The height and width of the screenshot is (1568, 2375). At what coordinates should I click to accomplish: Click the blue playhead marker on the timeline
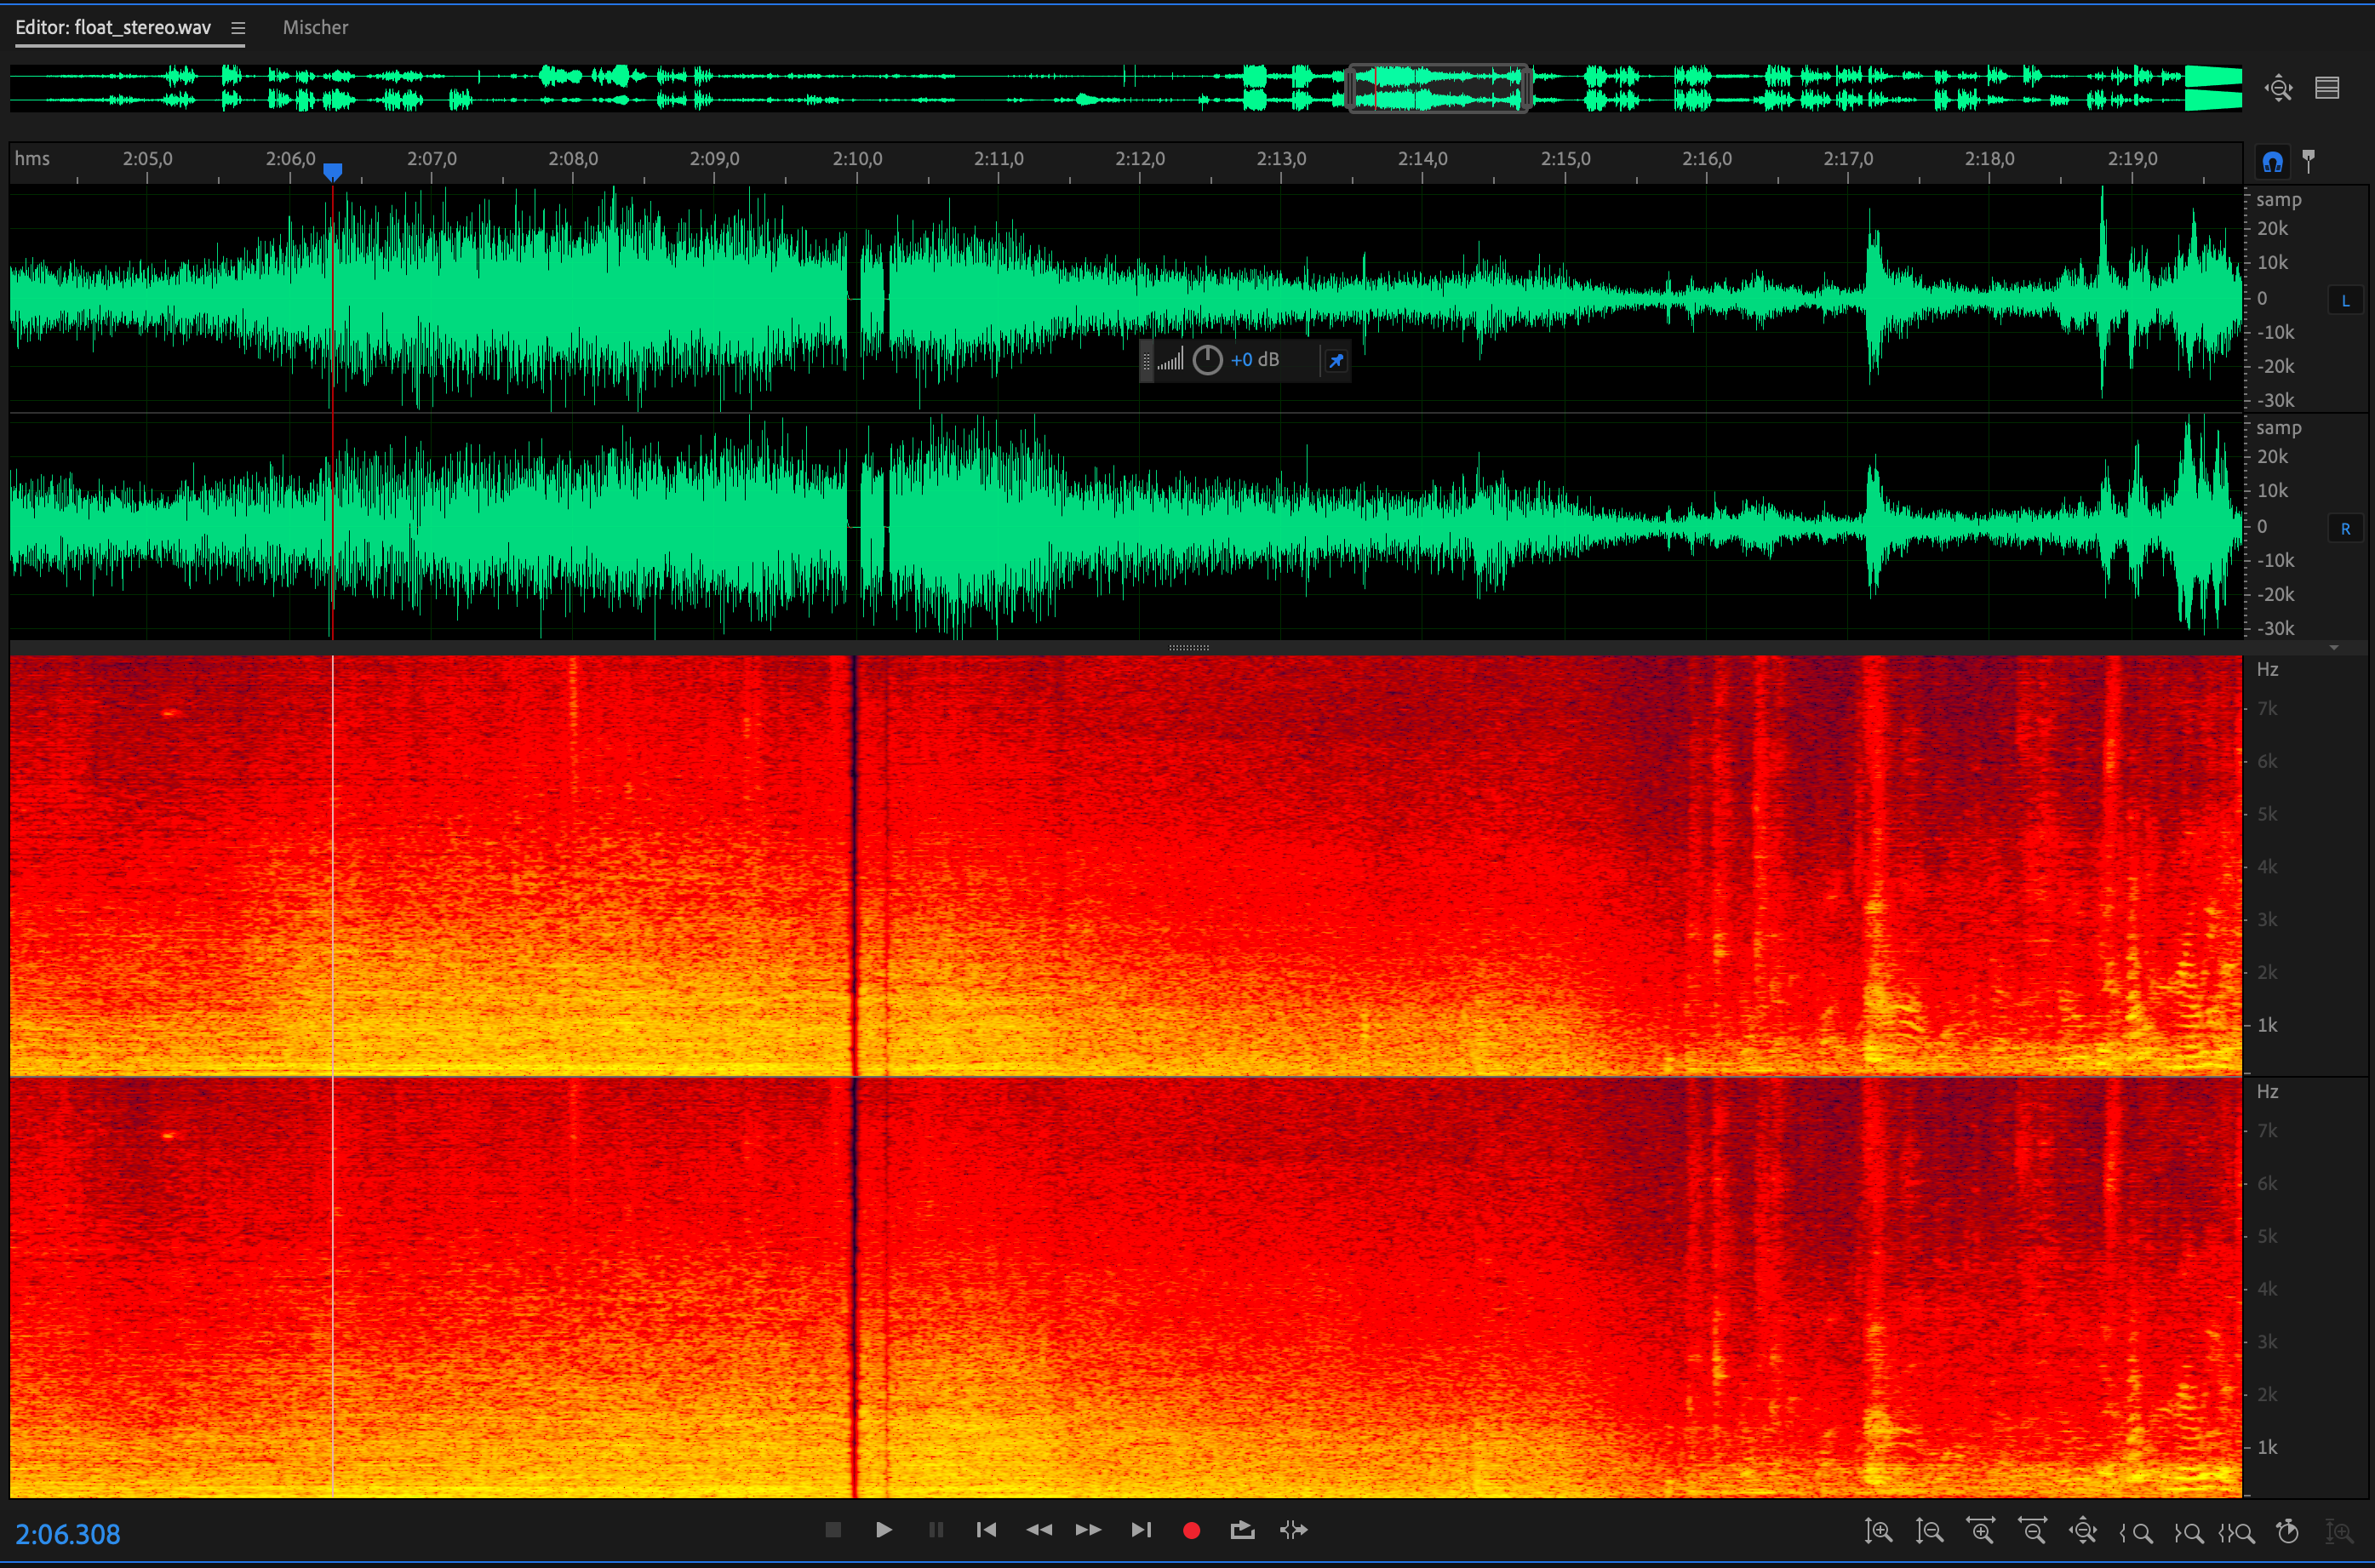point(333,172)
